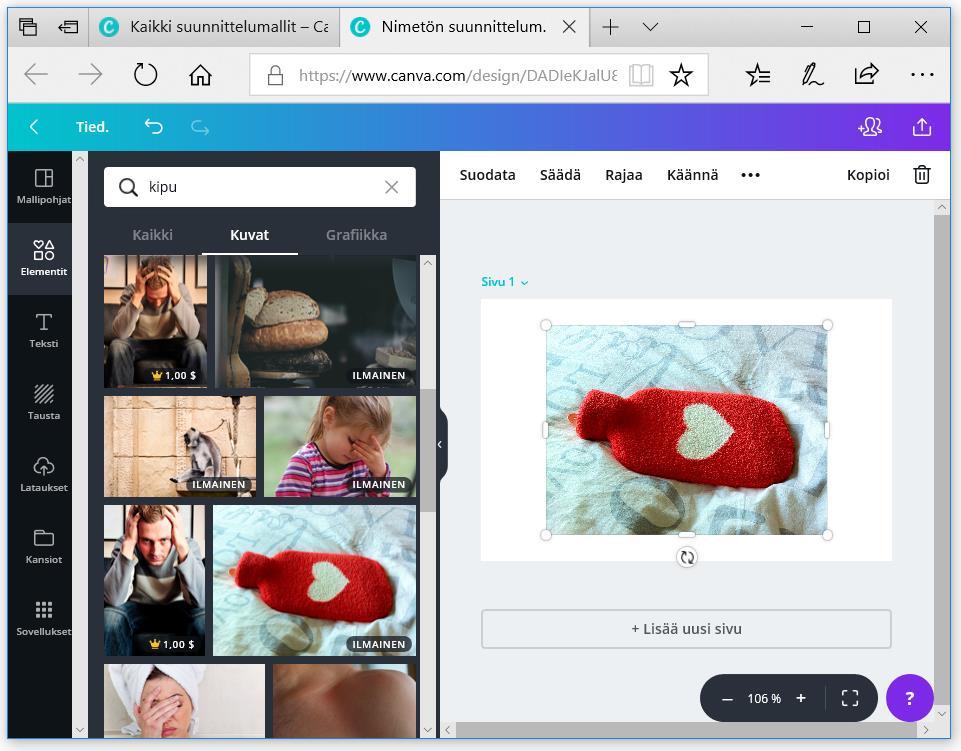The height and width of the screenshot is (751, 961).
Task: Open the Tausta background panel
Action: point(43,402)
